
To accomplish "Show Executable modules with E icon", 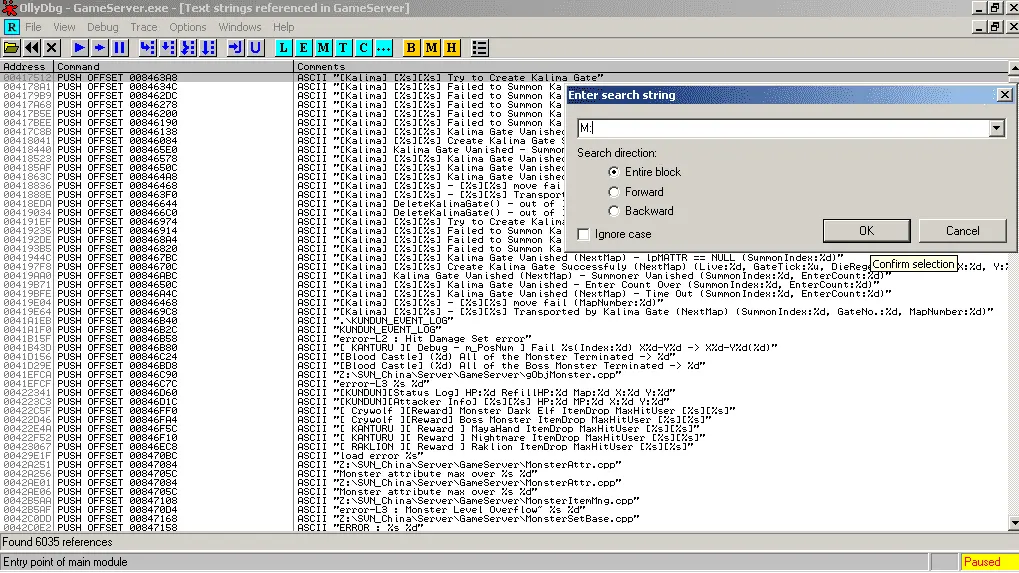I will point(303,48).
